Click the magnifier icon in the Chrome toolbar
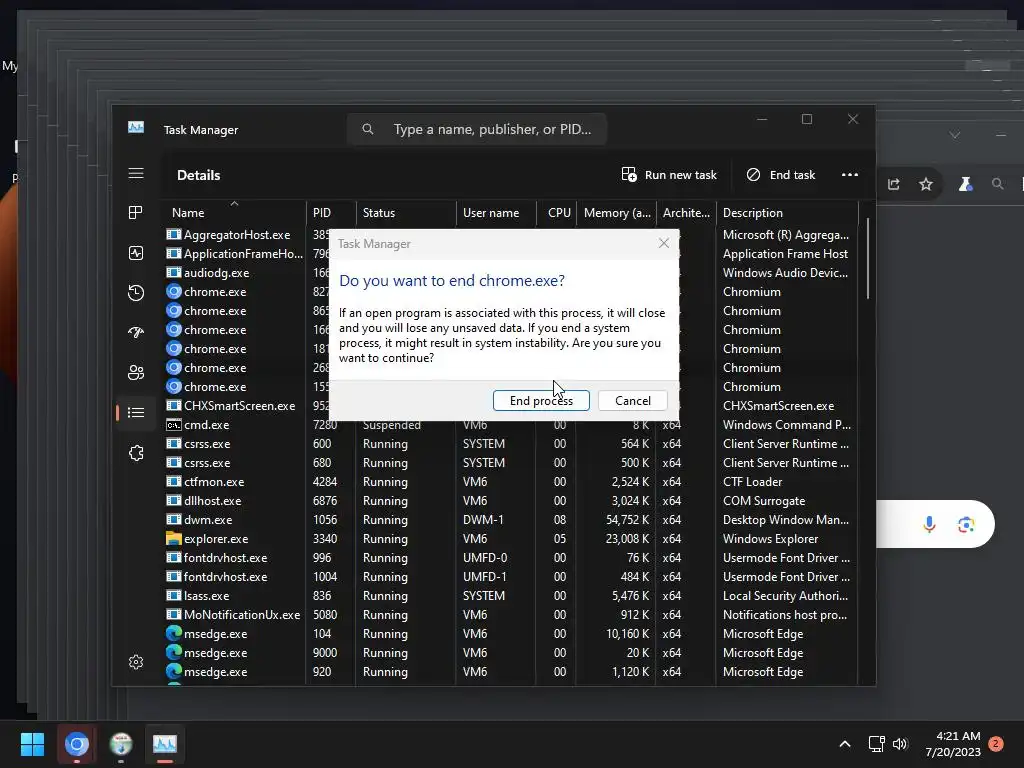 (x=997, y=184)
